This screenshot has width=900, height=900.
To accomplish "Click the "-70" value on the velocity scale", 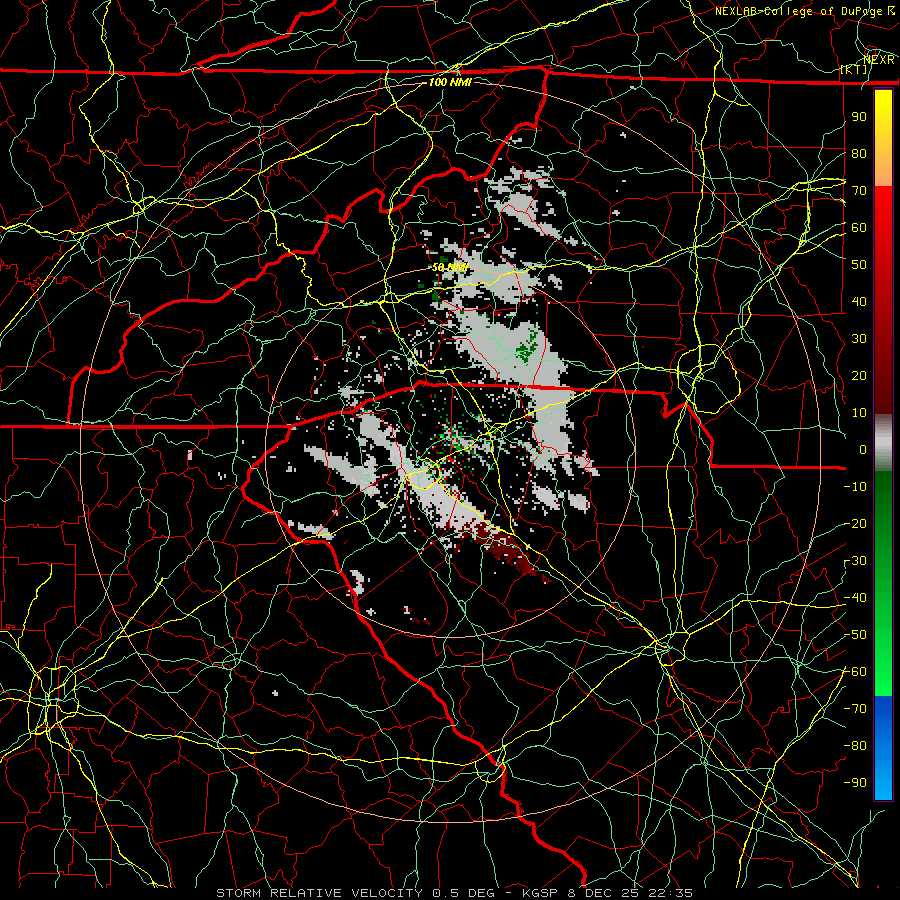I will pyautogui.click(x=855, y=709).
